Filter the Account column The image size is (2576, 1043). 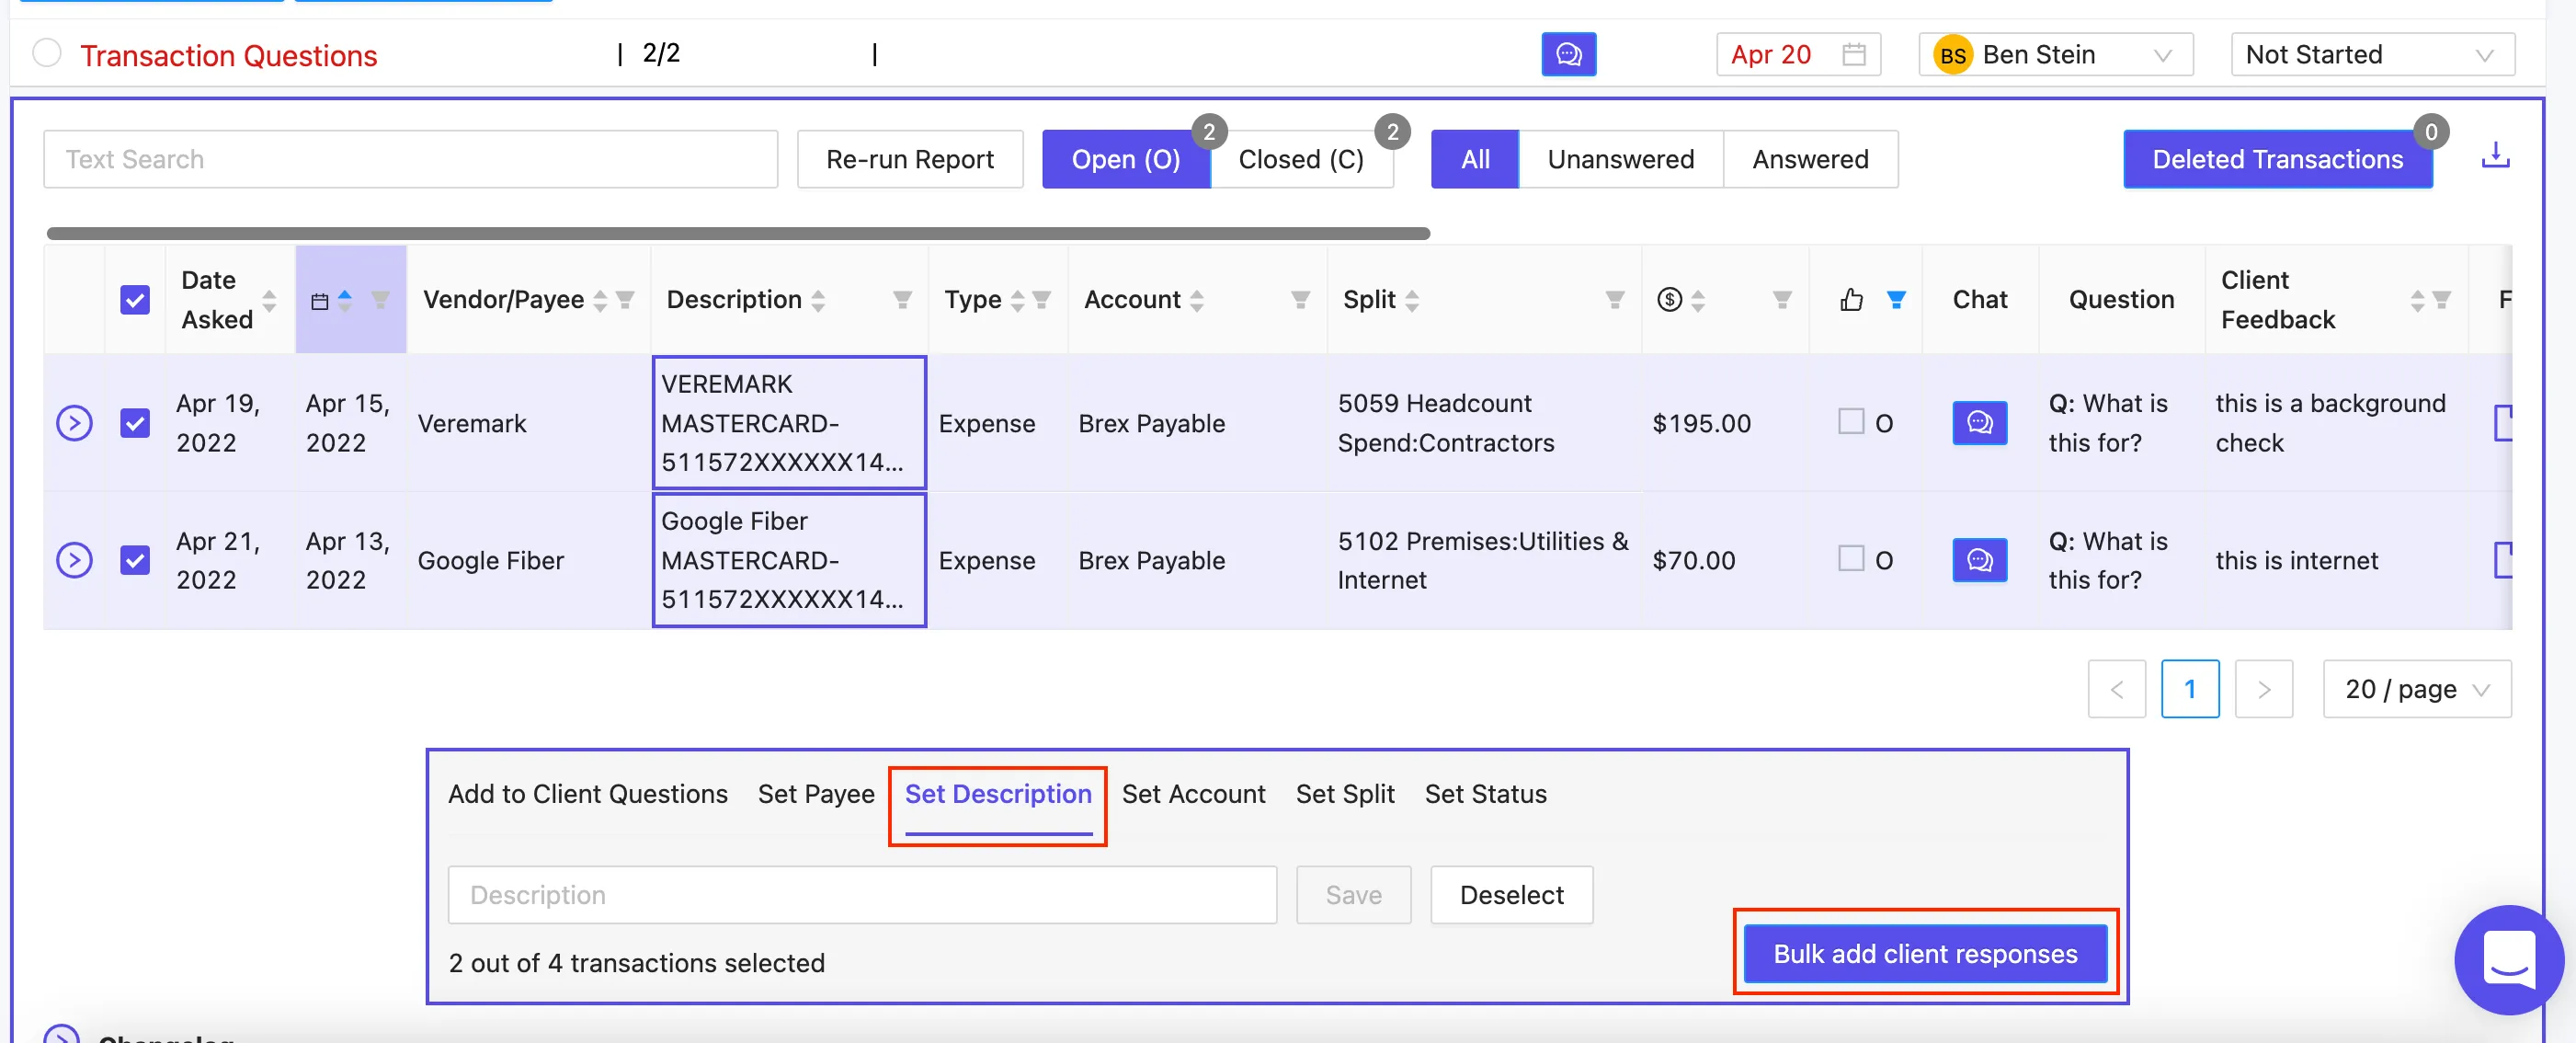(x=1300, y=299)
